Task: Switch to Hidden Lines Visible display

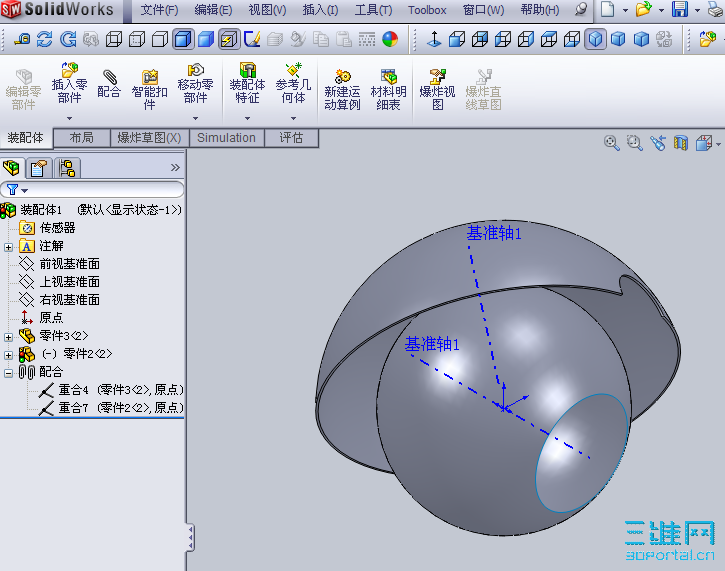Action: 137,39
